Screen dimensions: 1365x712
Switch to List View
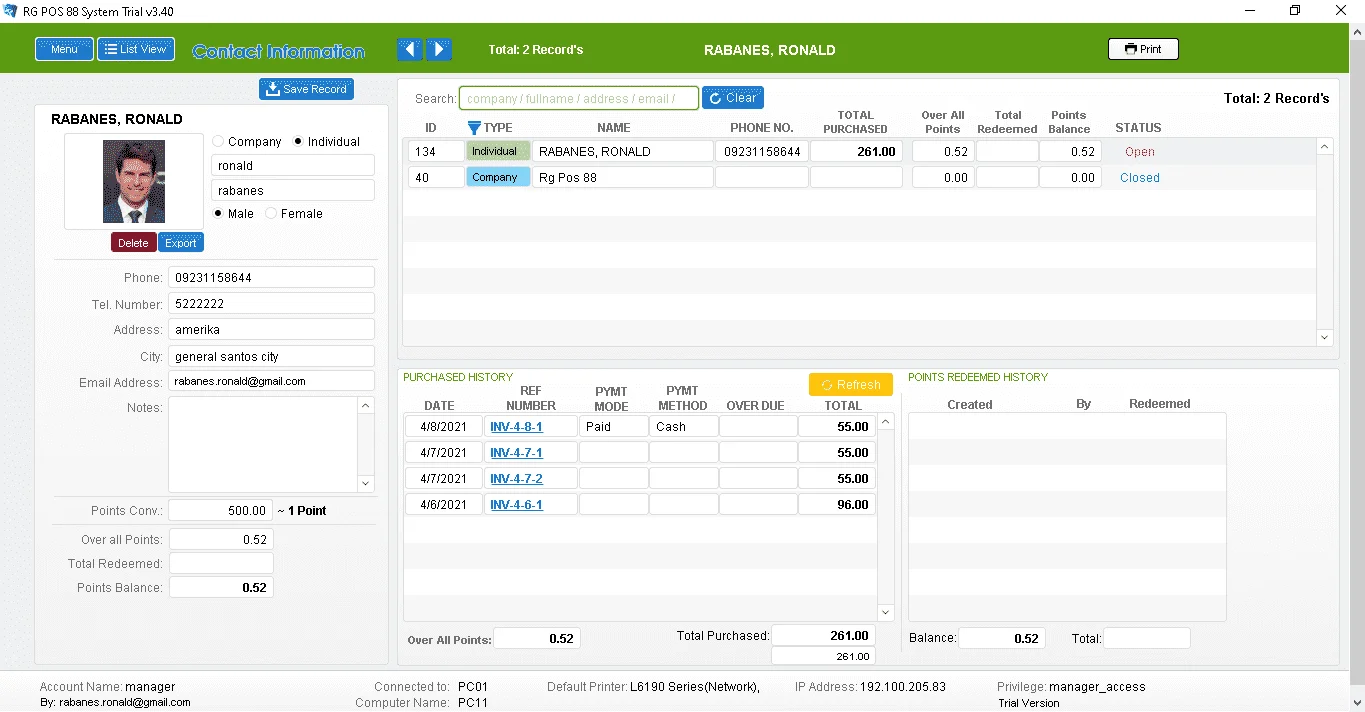click(x=136, y=49)
